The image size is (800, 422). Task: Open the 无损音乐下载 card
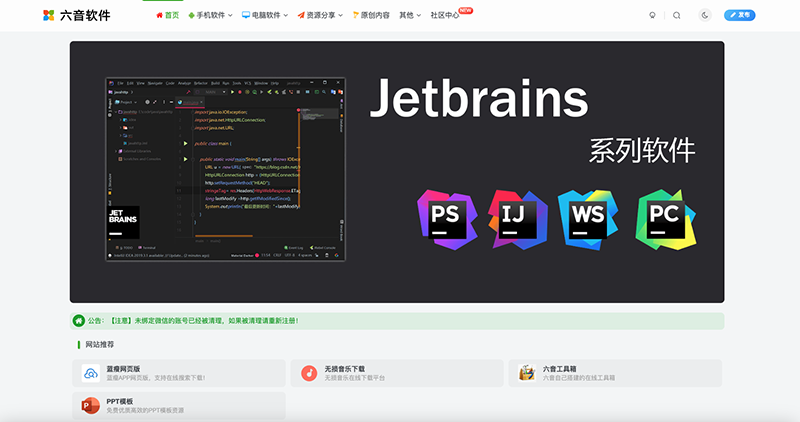point(397,373)
